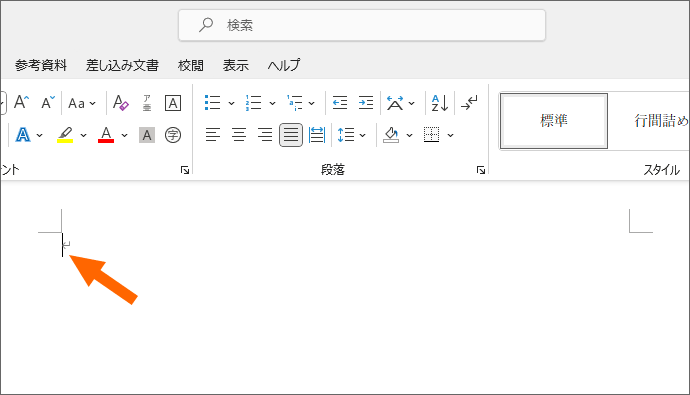The width and height of the screenshot is (690, 395).
Task: Apply distributed alignment
Action: pyautogui.click(x=317, y=135)
